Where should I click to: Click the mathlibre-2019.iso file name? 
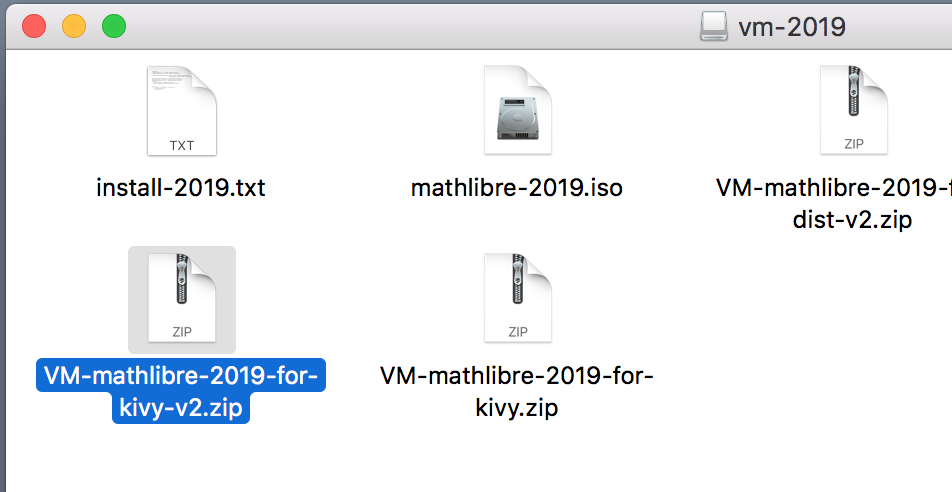click(x=517, y=188)
